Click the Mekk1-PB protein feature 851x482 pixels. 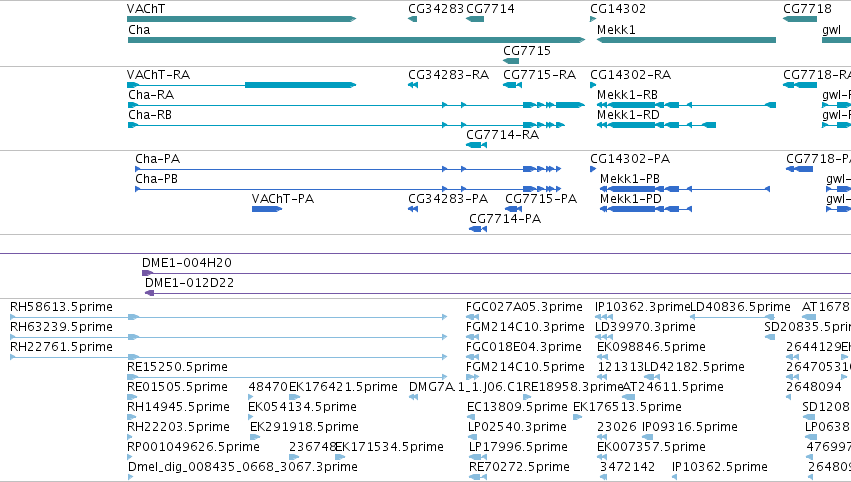coord(685,189)
